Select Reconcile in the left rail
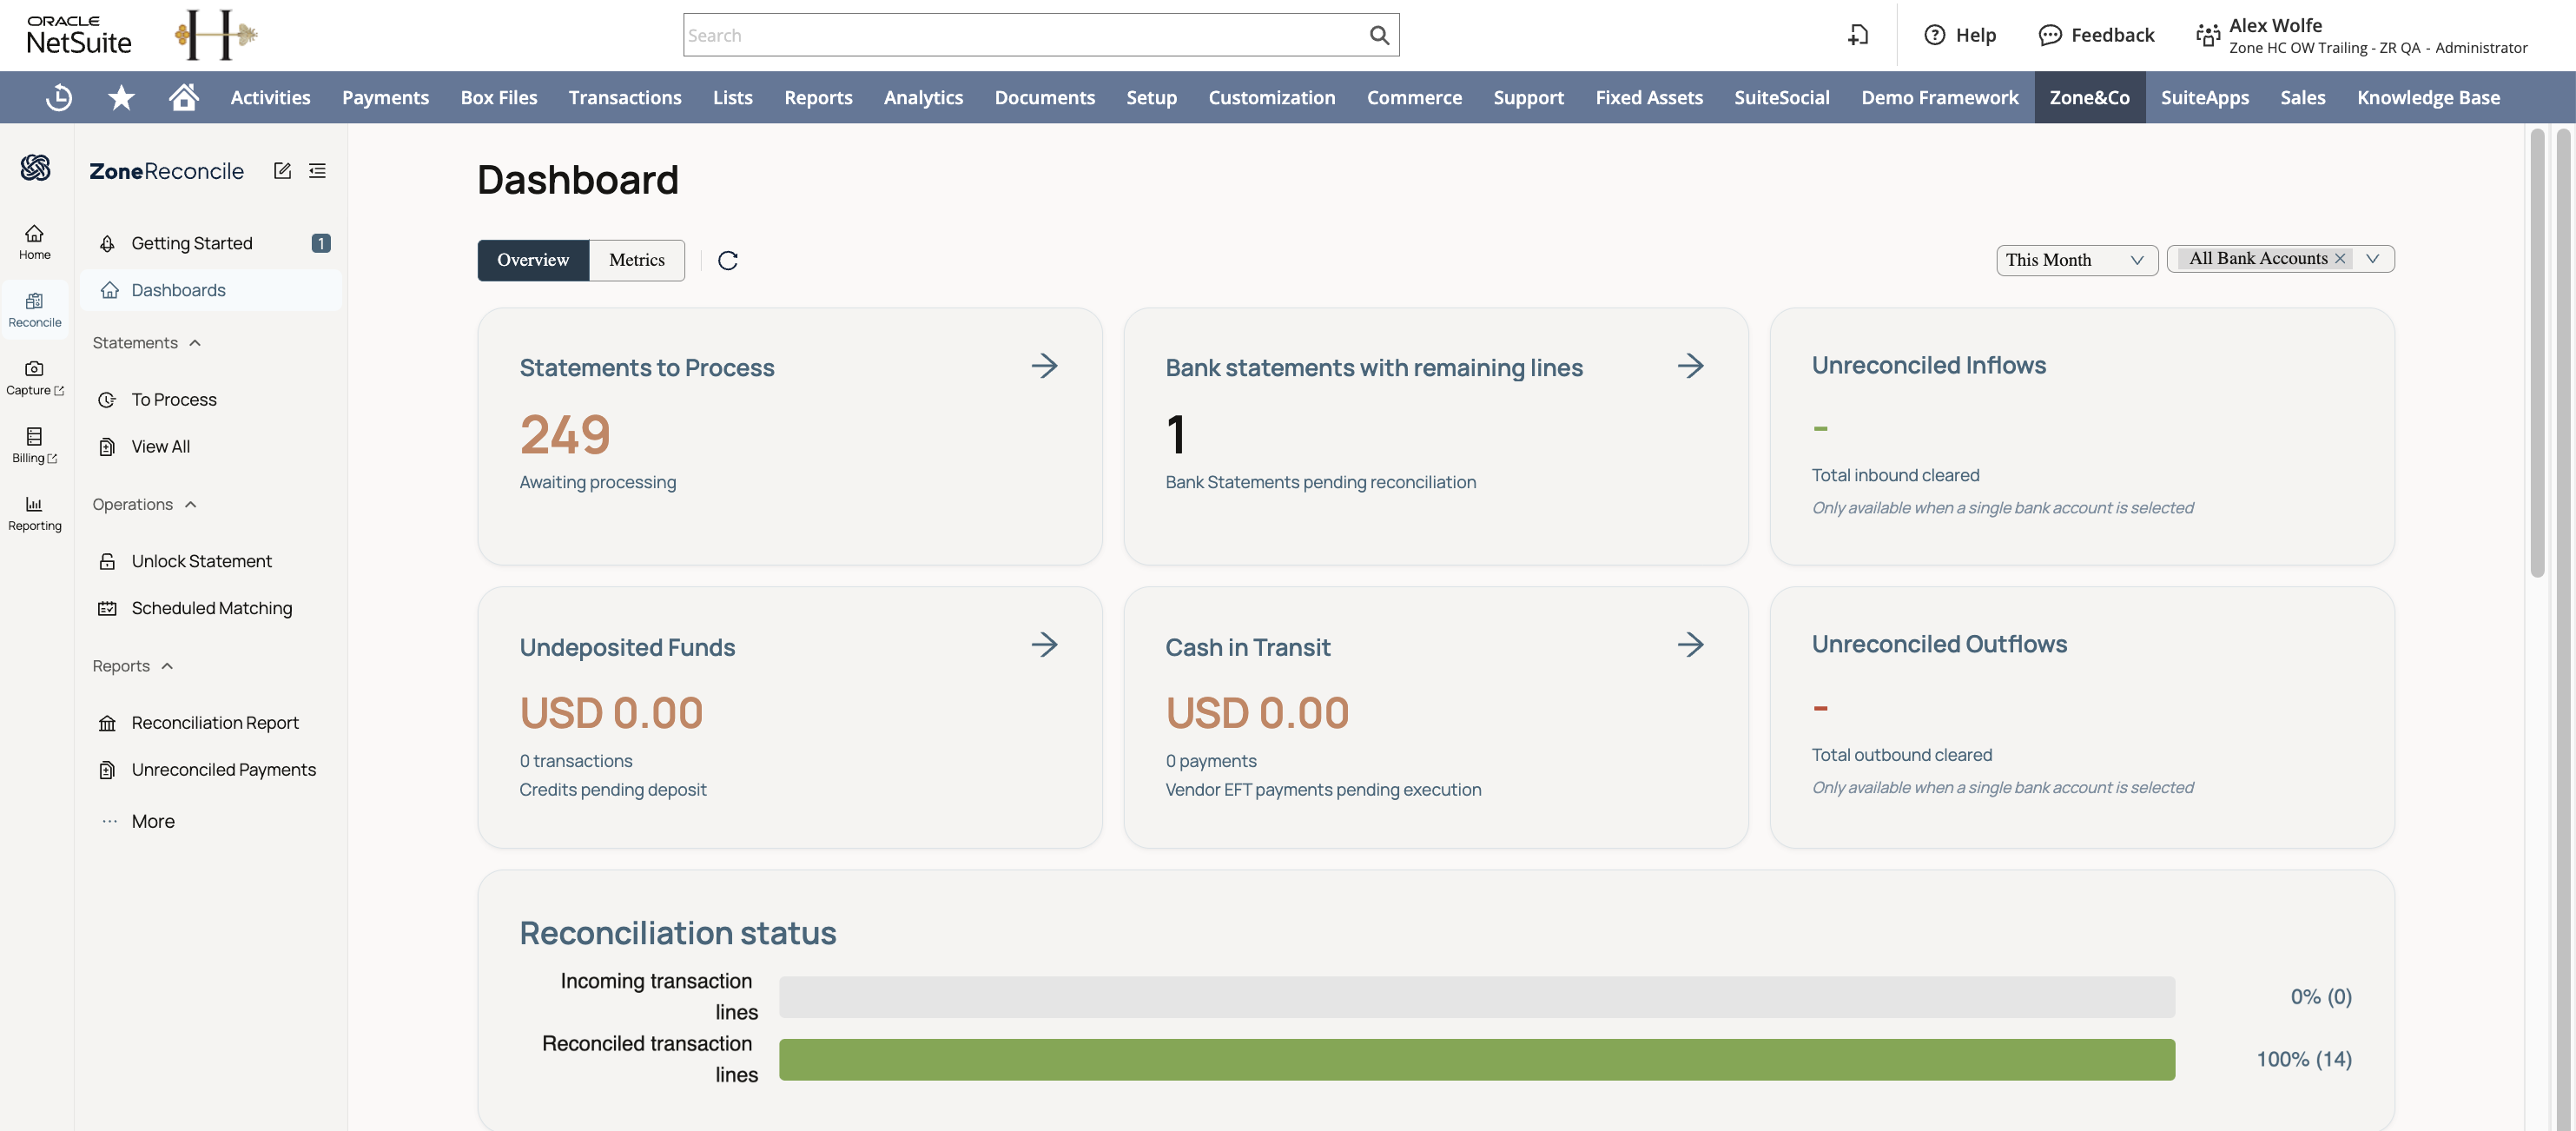 tap(35, 310)
